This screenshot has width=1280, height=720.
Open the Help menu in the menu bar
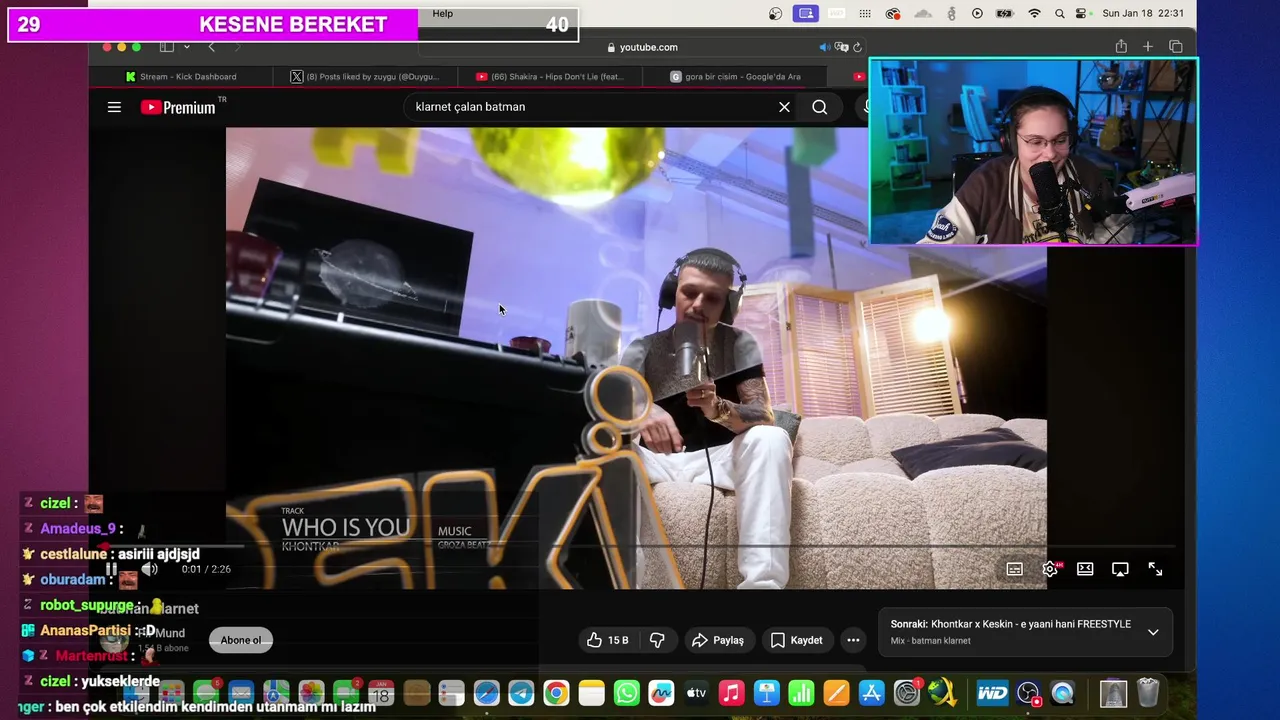[x=443, y=13]
